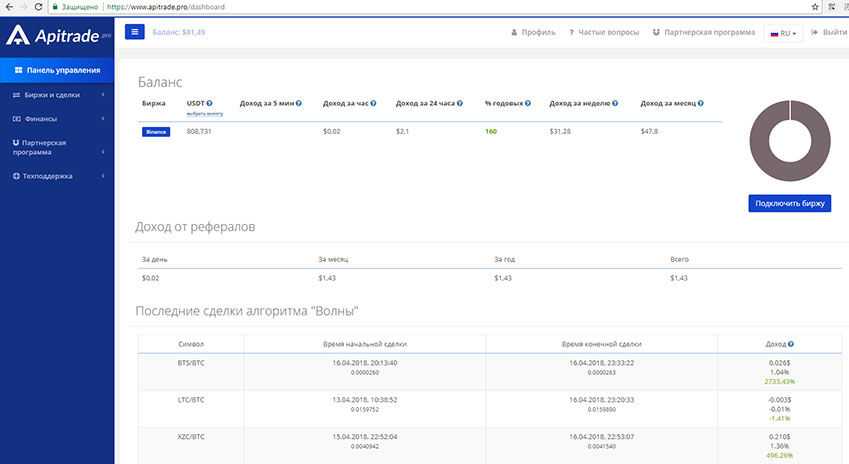Click the Выйти logout link
Screen dimensions: 849x464
829,32
